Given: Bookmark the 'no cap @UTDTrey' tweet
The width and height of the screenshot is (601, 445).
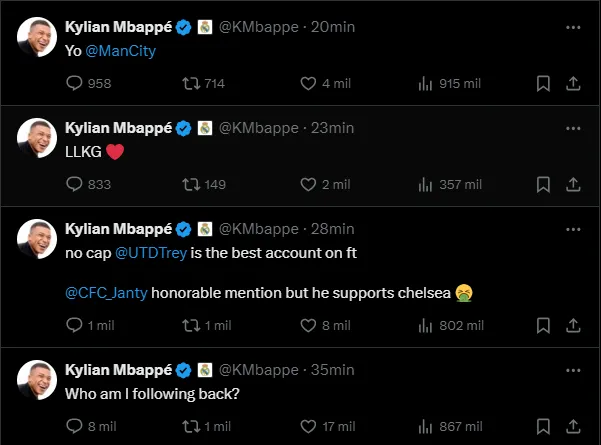Looking at the screenshot, I should pos(543,325).
